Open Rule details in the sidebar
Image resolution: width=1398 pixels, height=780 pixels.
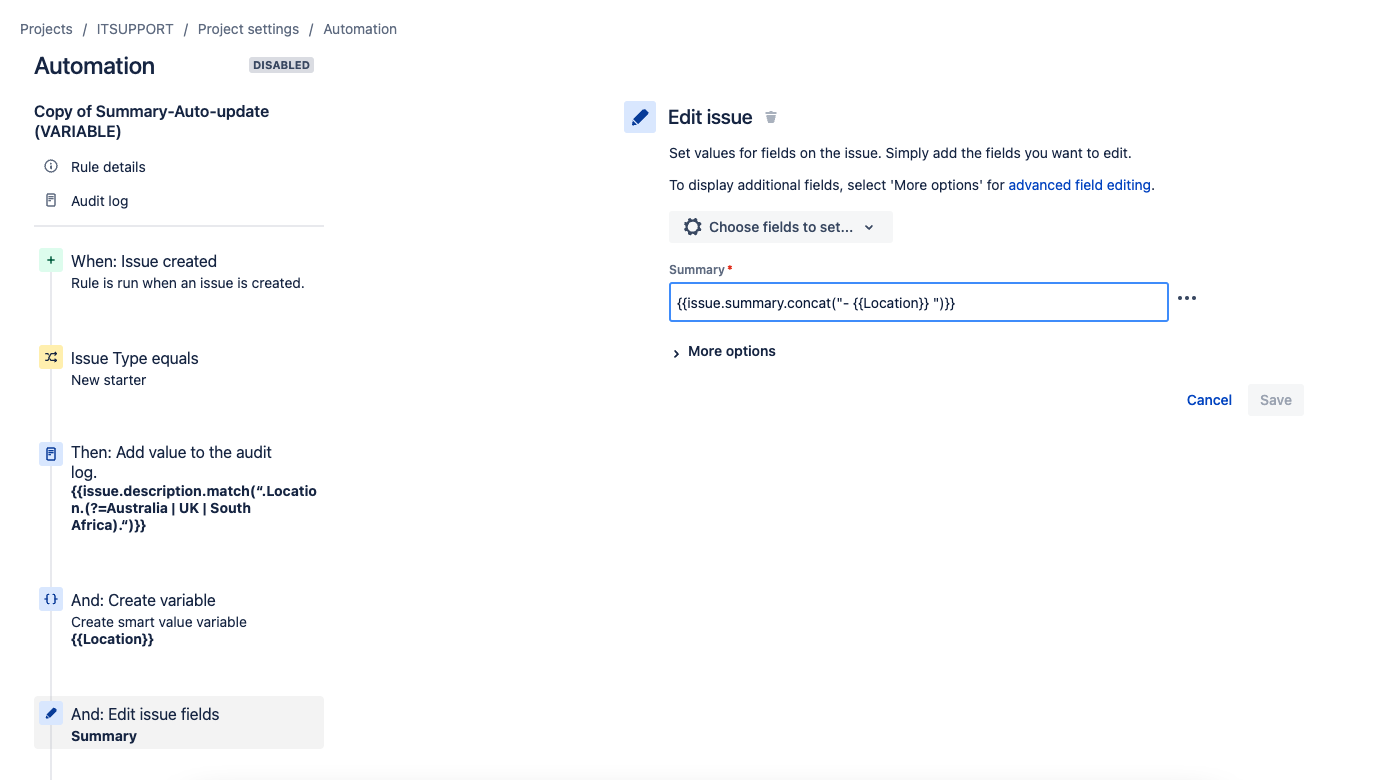108,167
